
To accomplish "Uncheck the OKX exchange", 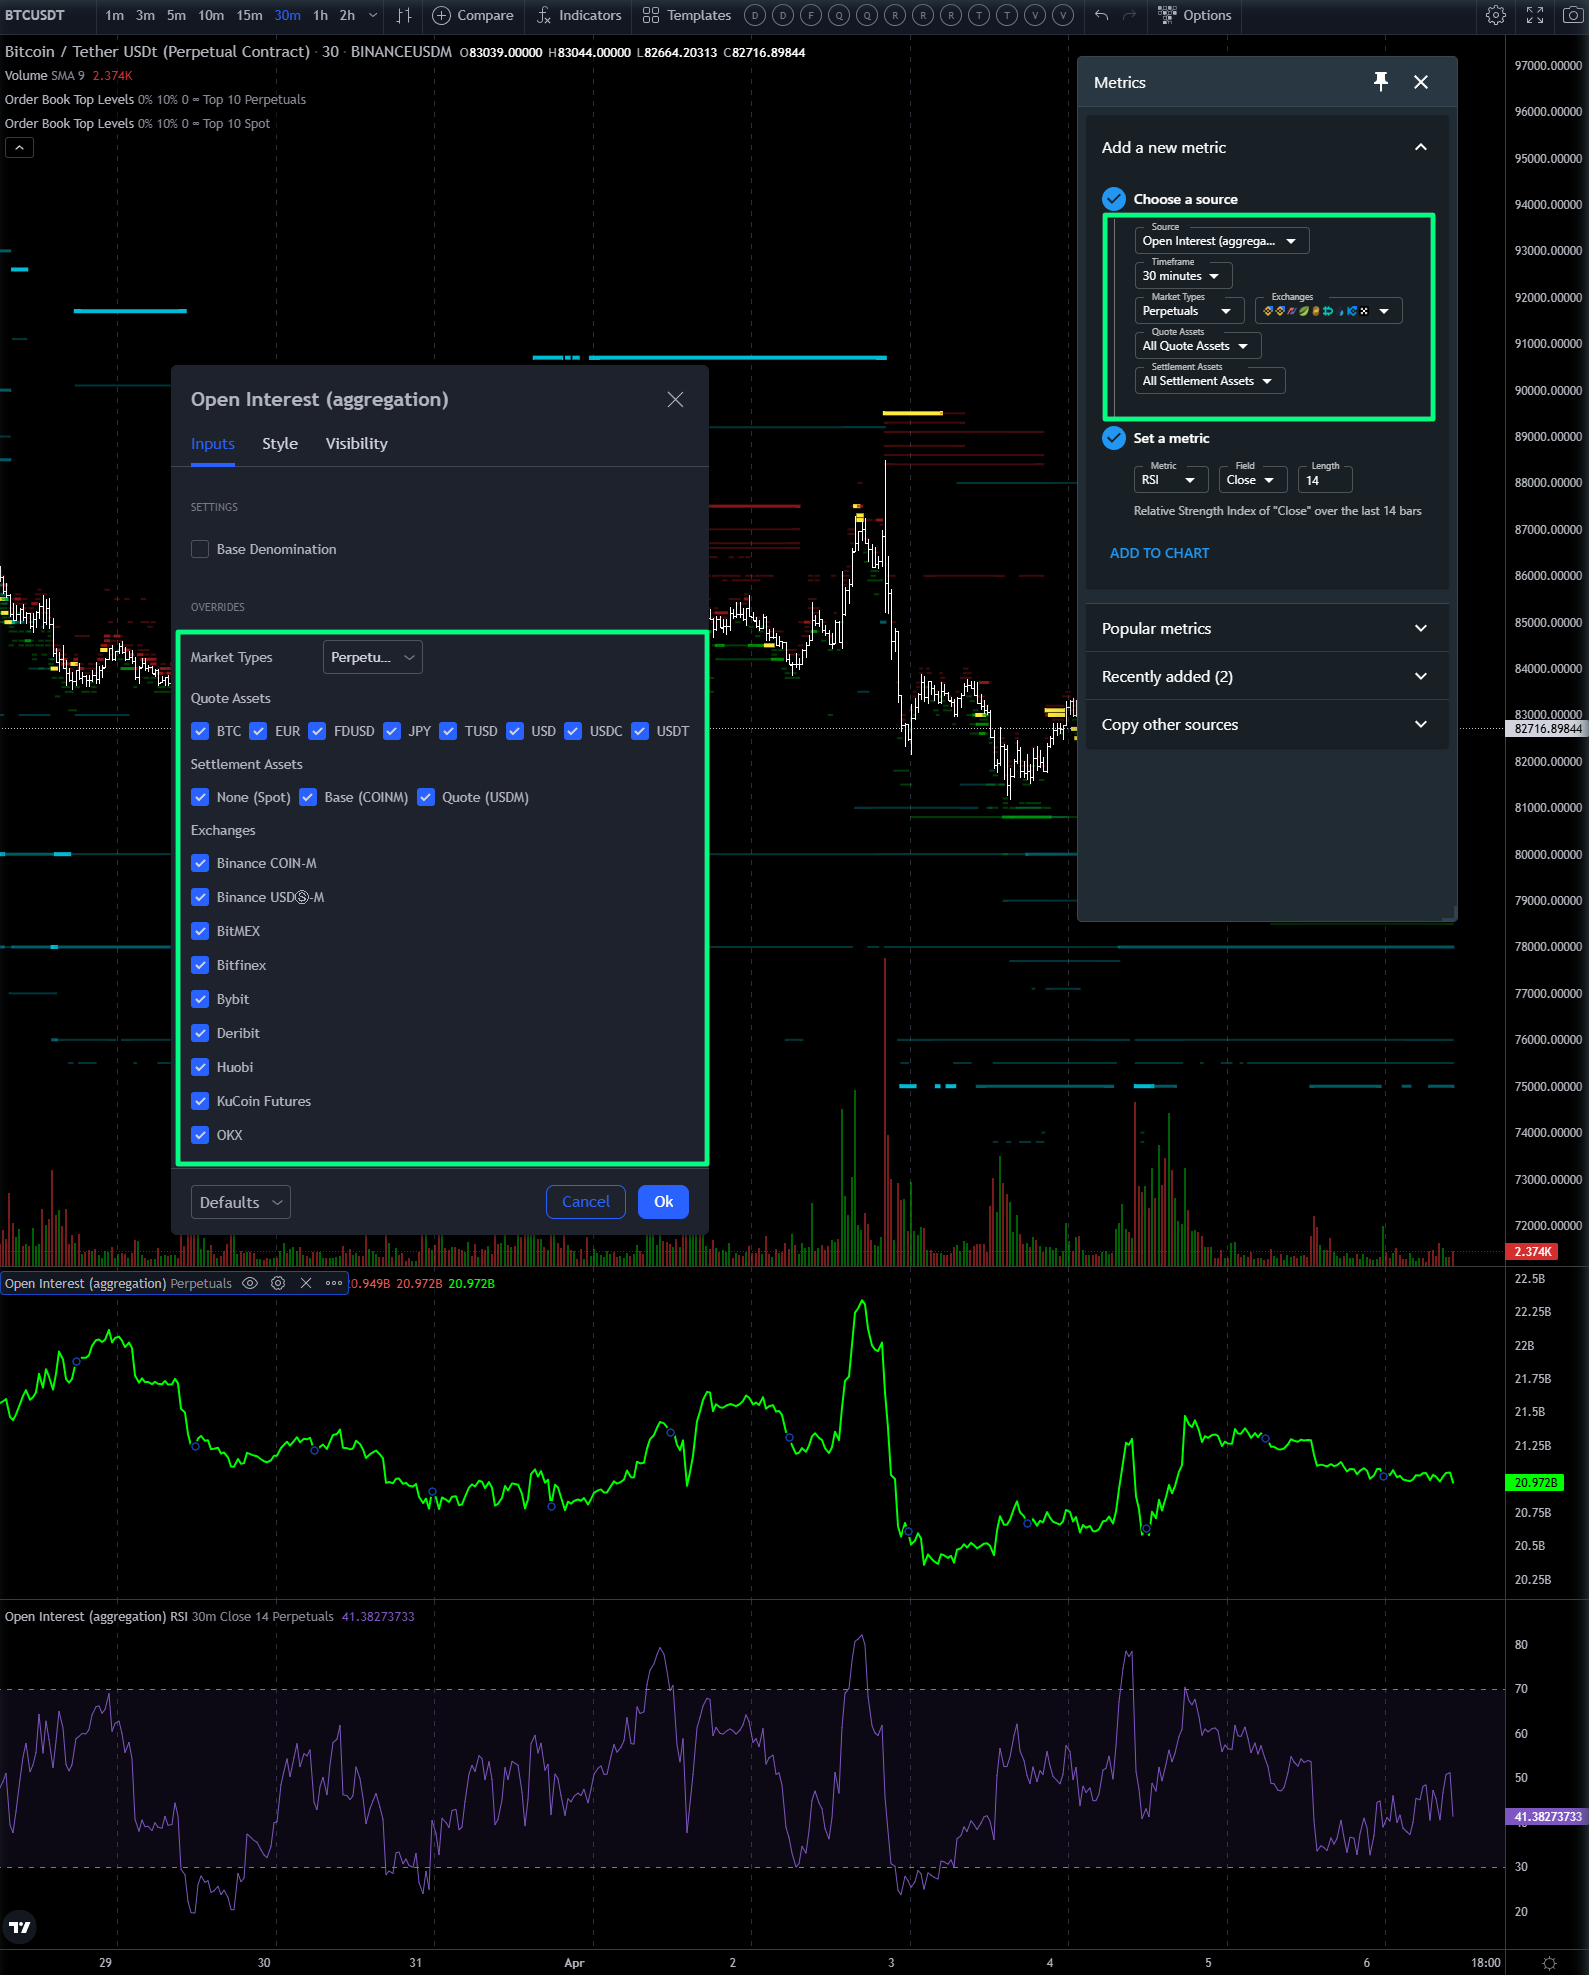I will point(200,1135).
